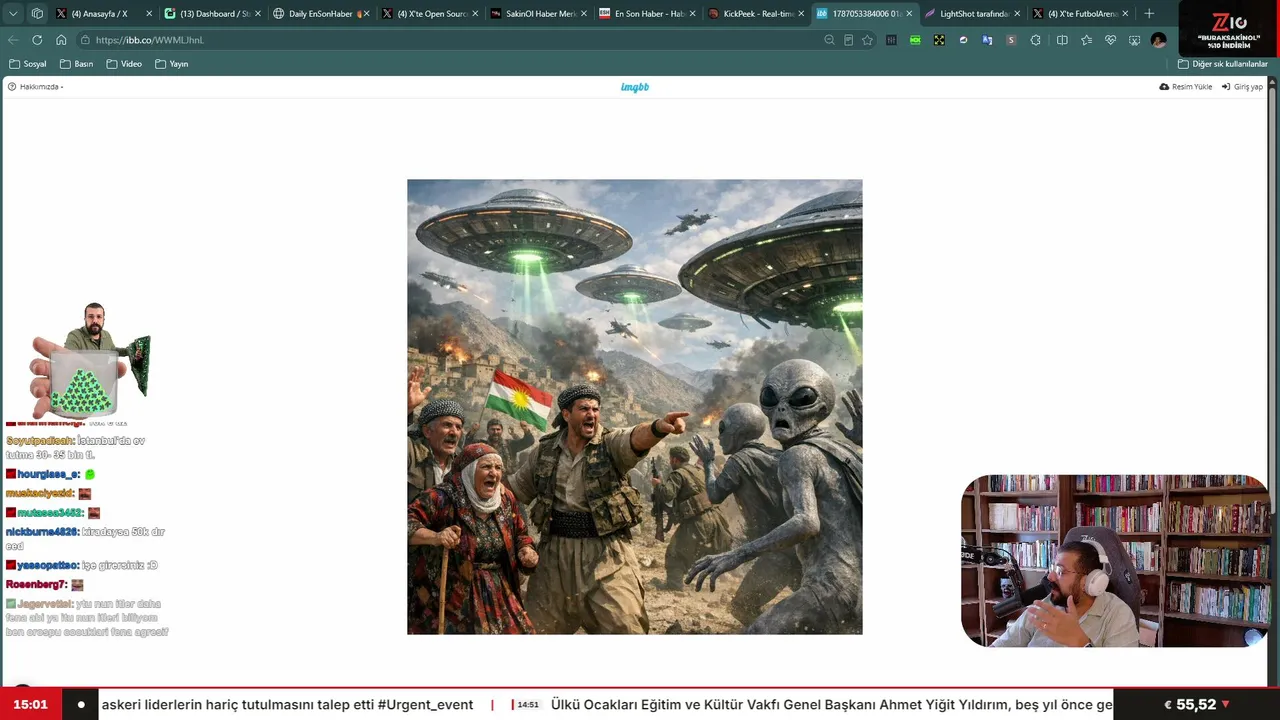Click the imgbb logo
Screen dimensions: 1280x720
635,87
